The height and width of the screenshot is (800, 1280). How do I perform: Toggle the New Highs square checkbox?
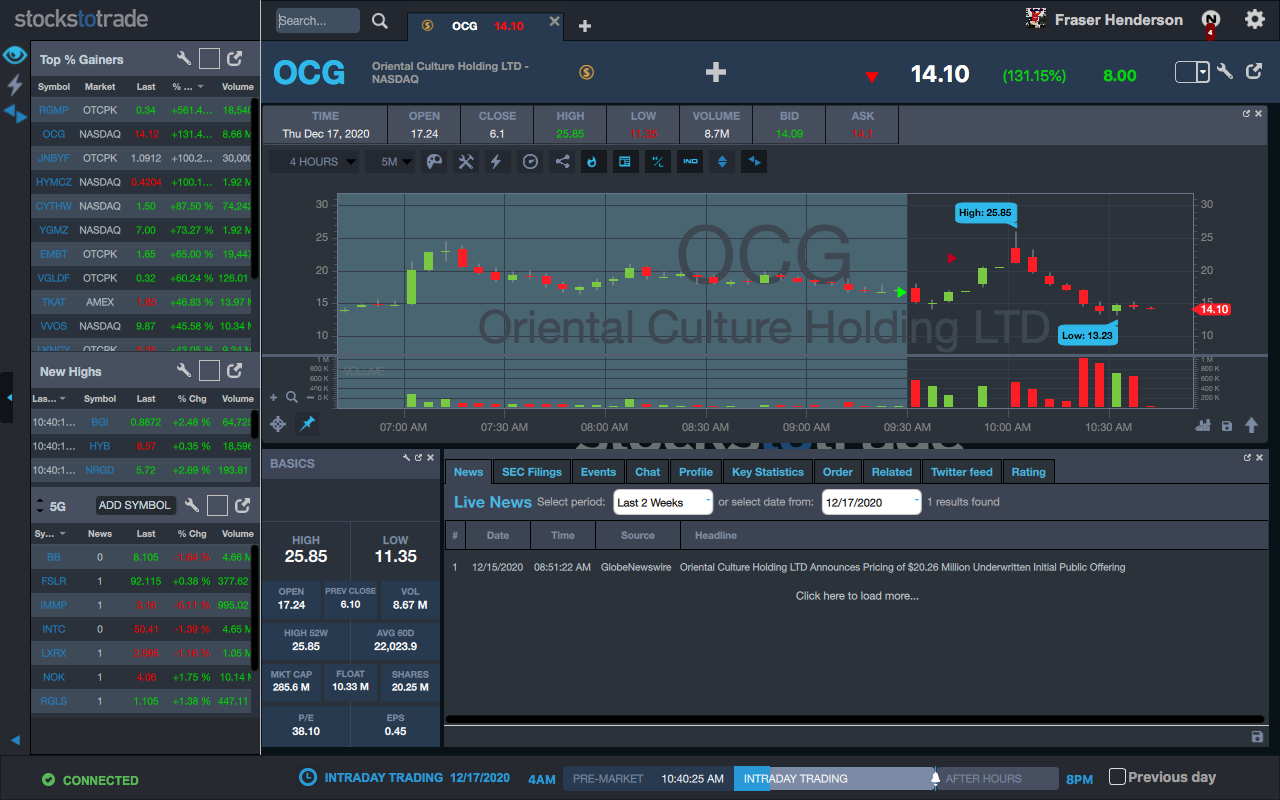[209, 371]
